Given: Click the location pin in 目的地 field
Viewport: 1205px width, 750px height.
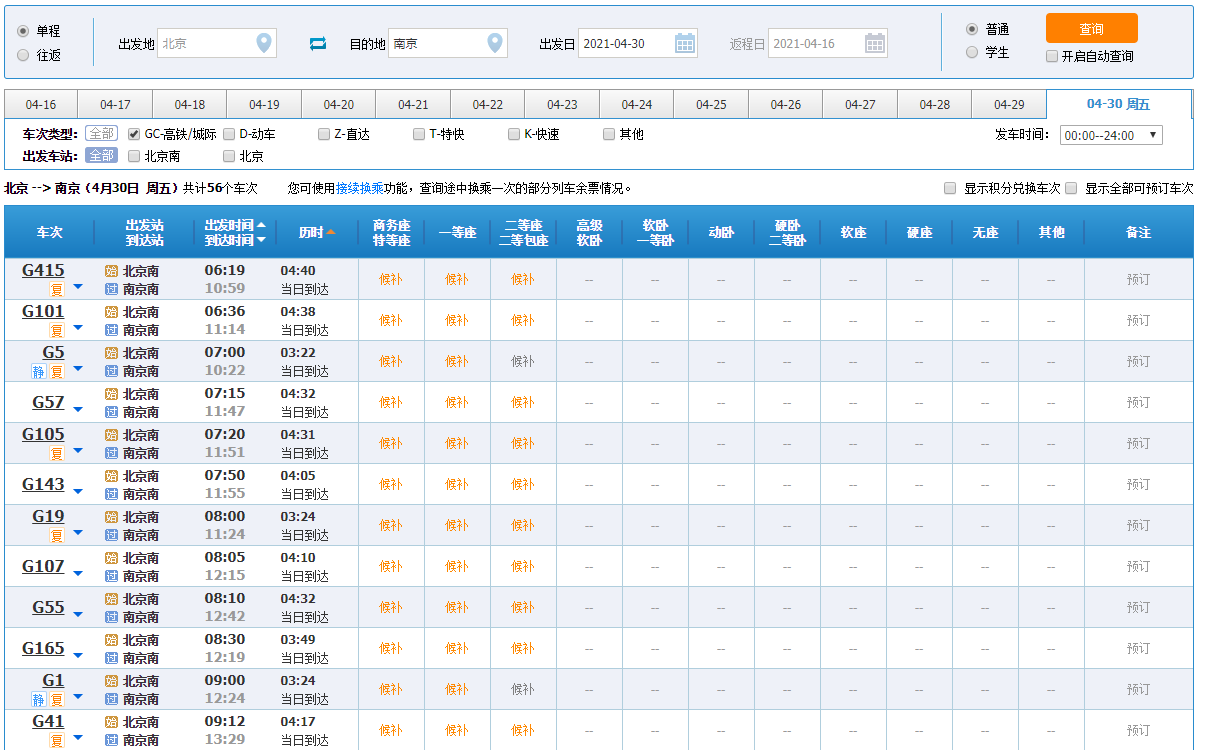Looking at the screenshot, I should (494, 43).
